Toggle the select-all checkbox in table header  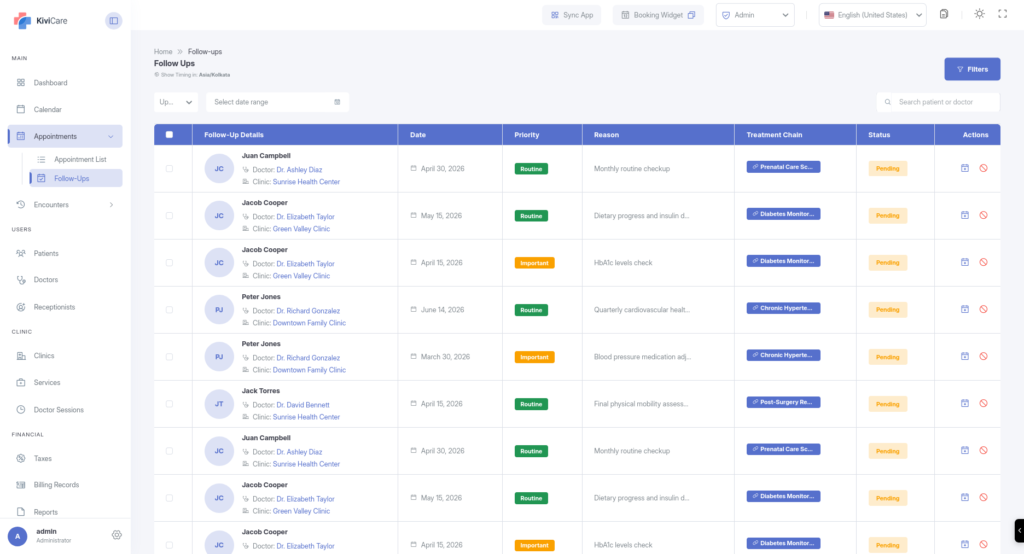pos(169,135)
